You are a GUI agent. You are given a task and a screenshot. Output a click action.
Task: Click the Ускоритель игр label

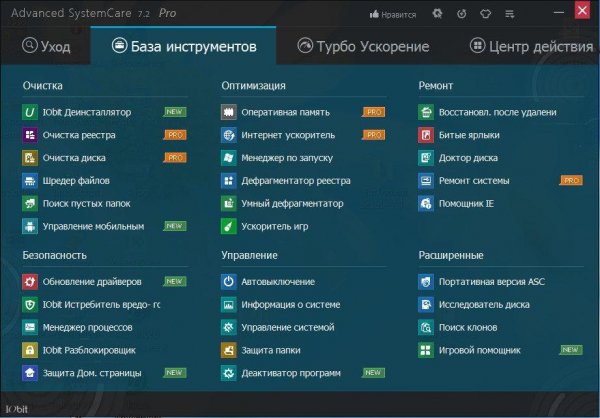275,226
